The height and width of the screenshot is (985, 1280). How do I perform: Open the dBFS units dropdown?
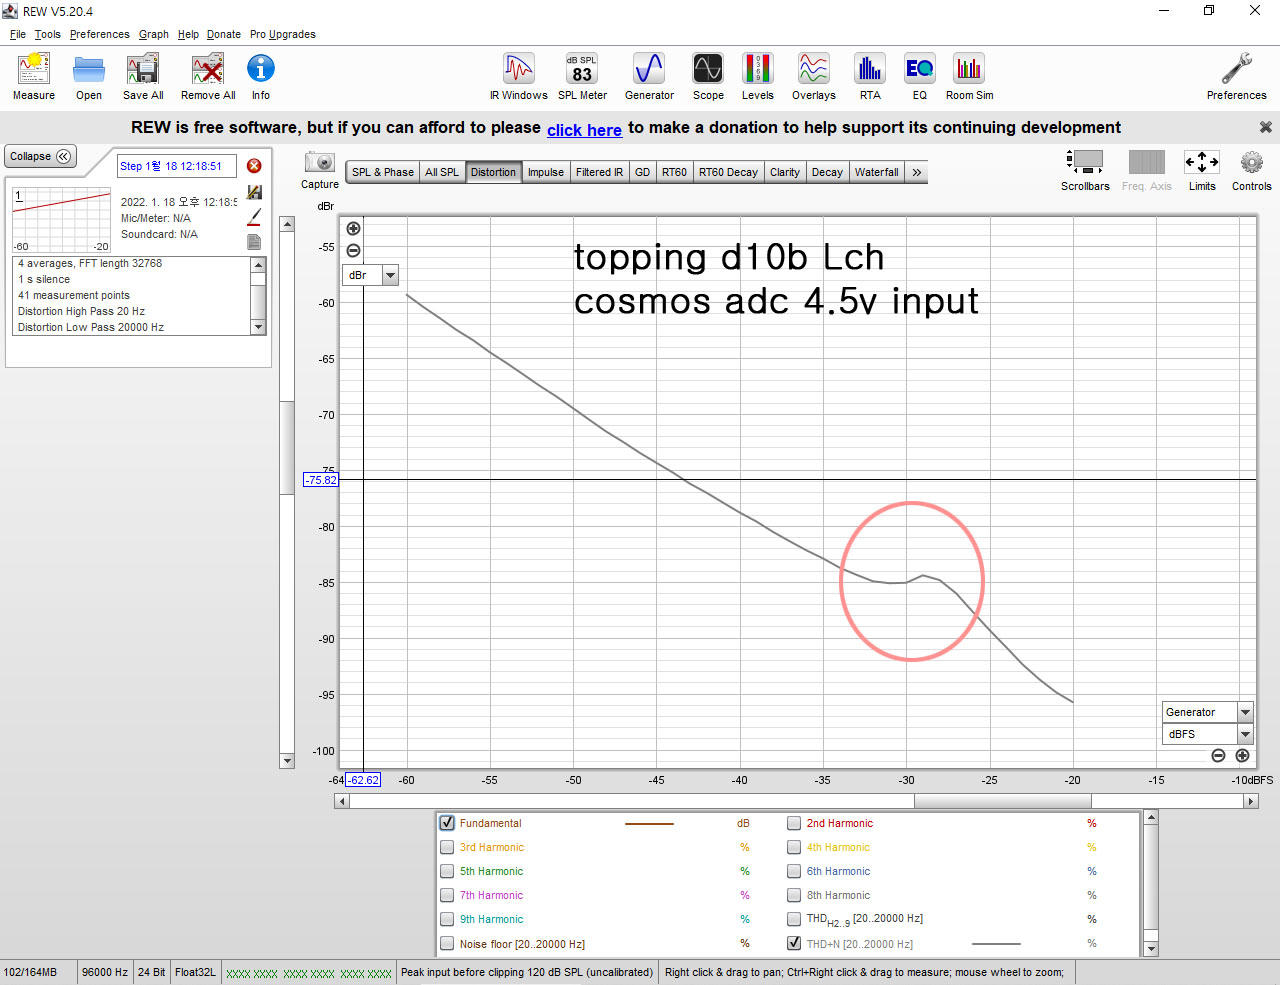coord(1245,734)
